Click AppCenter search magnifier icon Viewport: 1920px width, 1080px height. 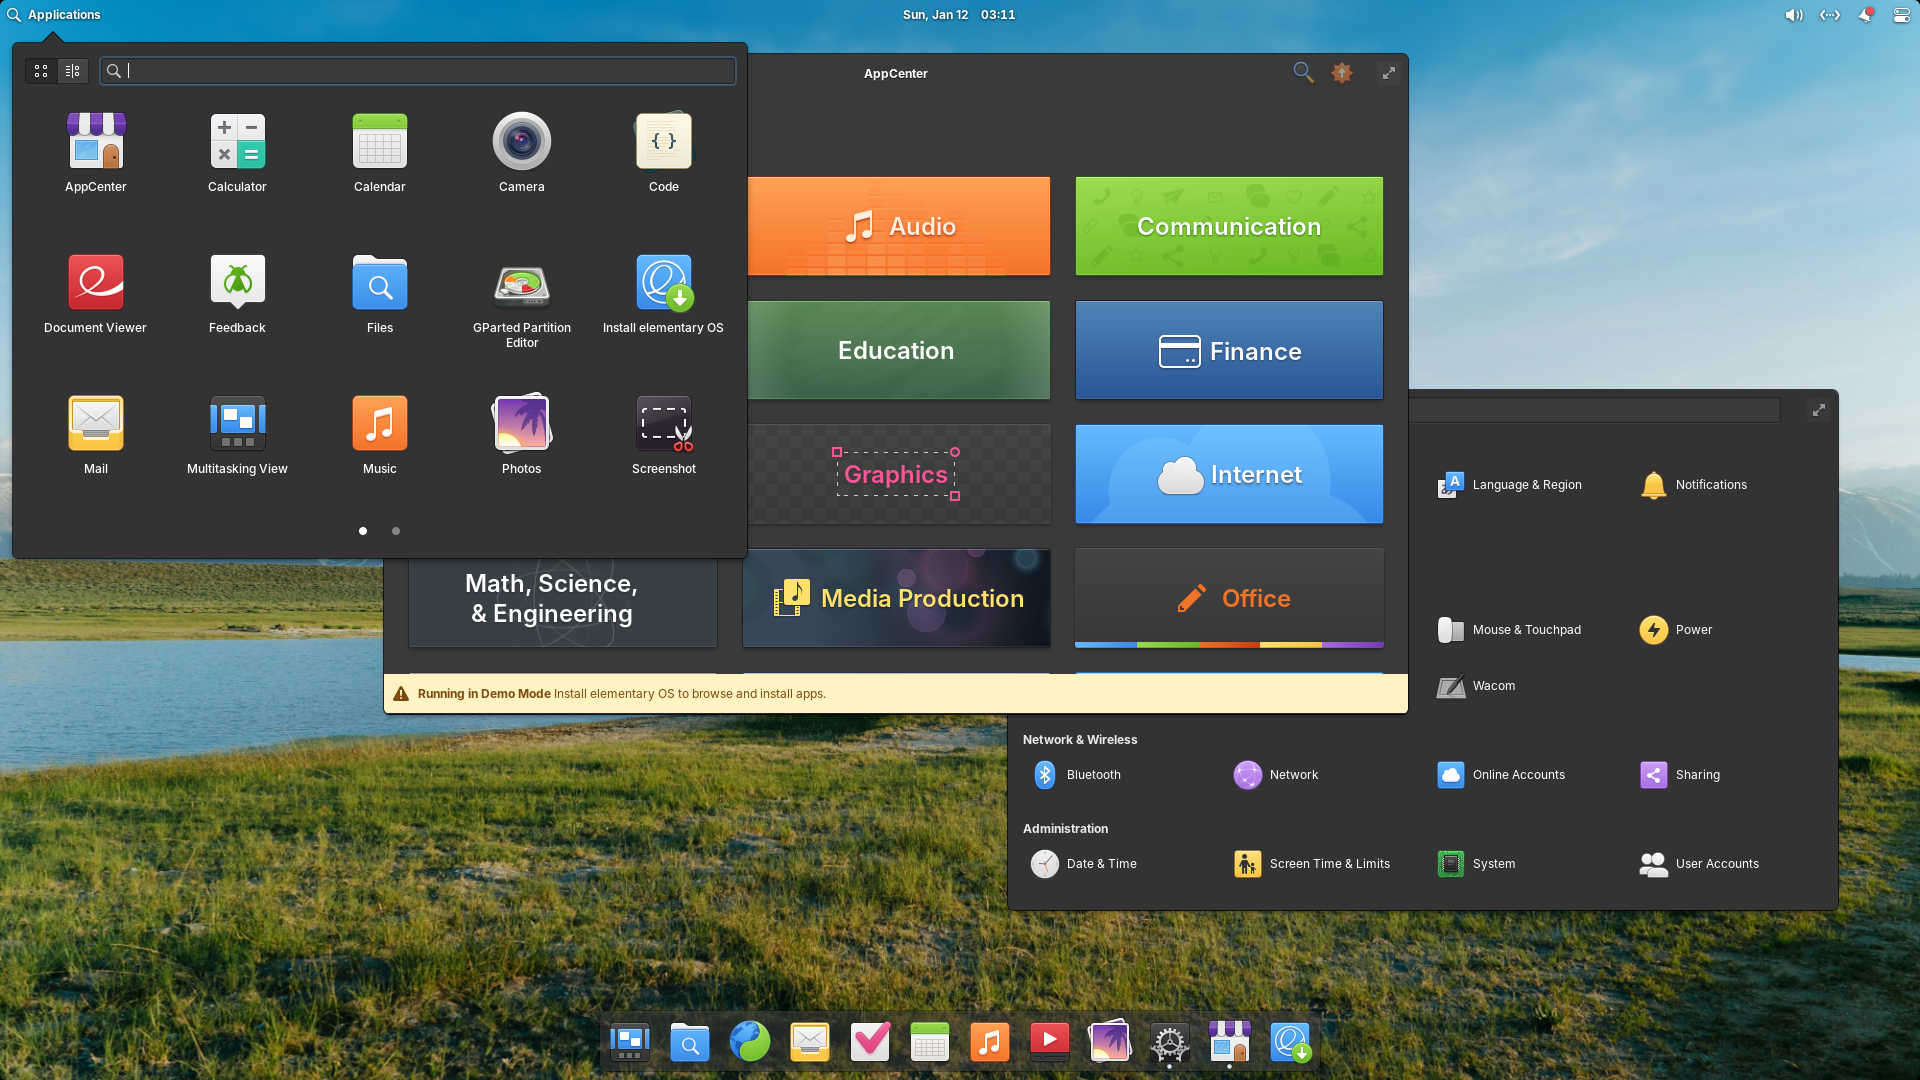1302,72
